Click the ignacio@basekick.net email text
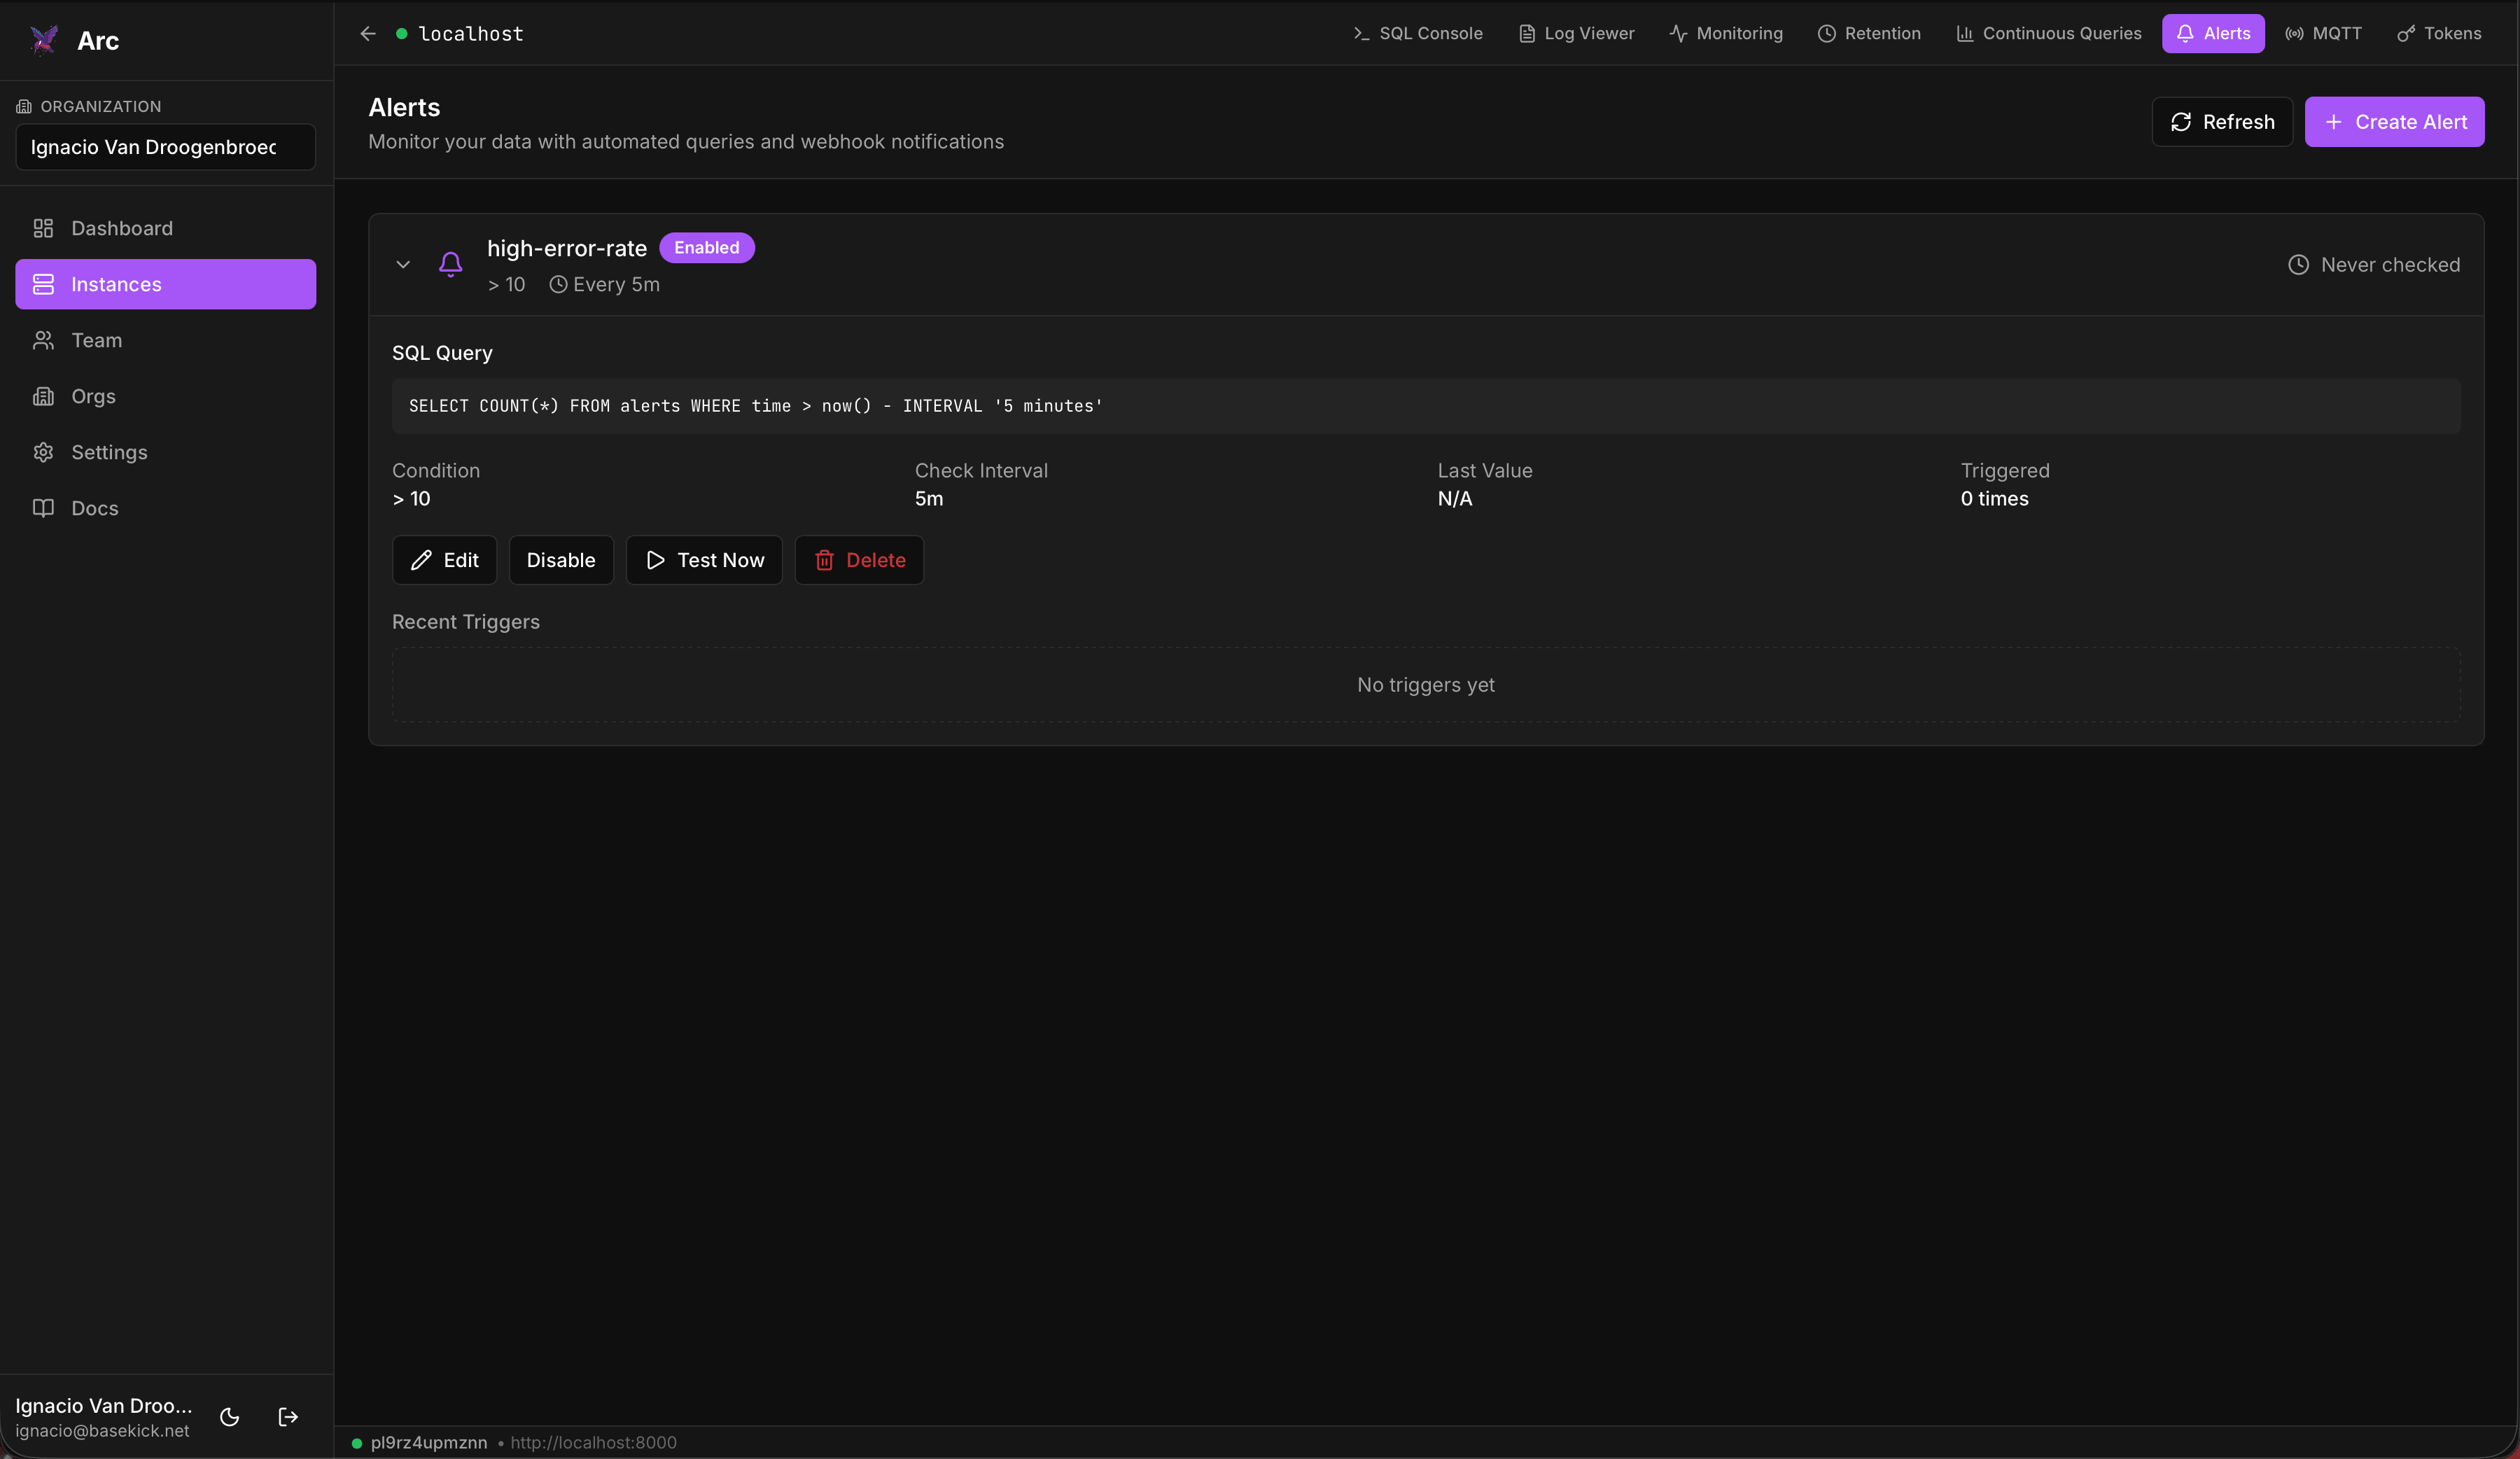Image resolution: width=2520 pixels, height=1459 pixels. tap(102, 1430)
